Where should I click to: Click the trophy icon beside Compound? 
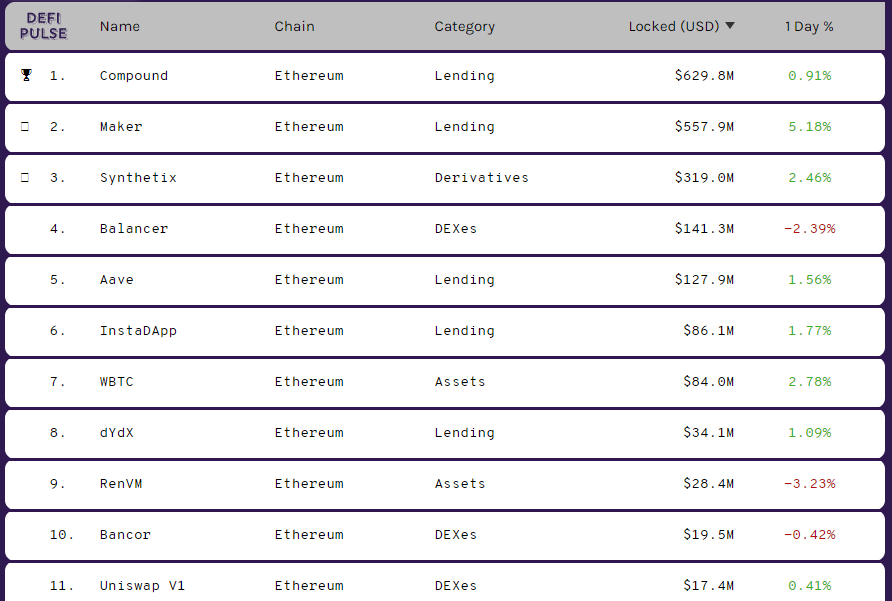[26, 75]
